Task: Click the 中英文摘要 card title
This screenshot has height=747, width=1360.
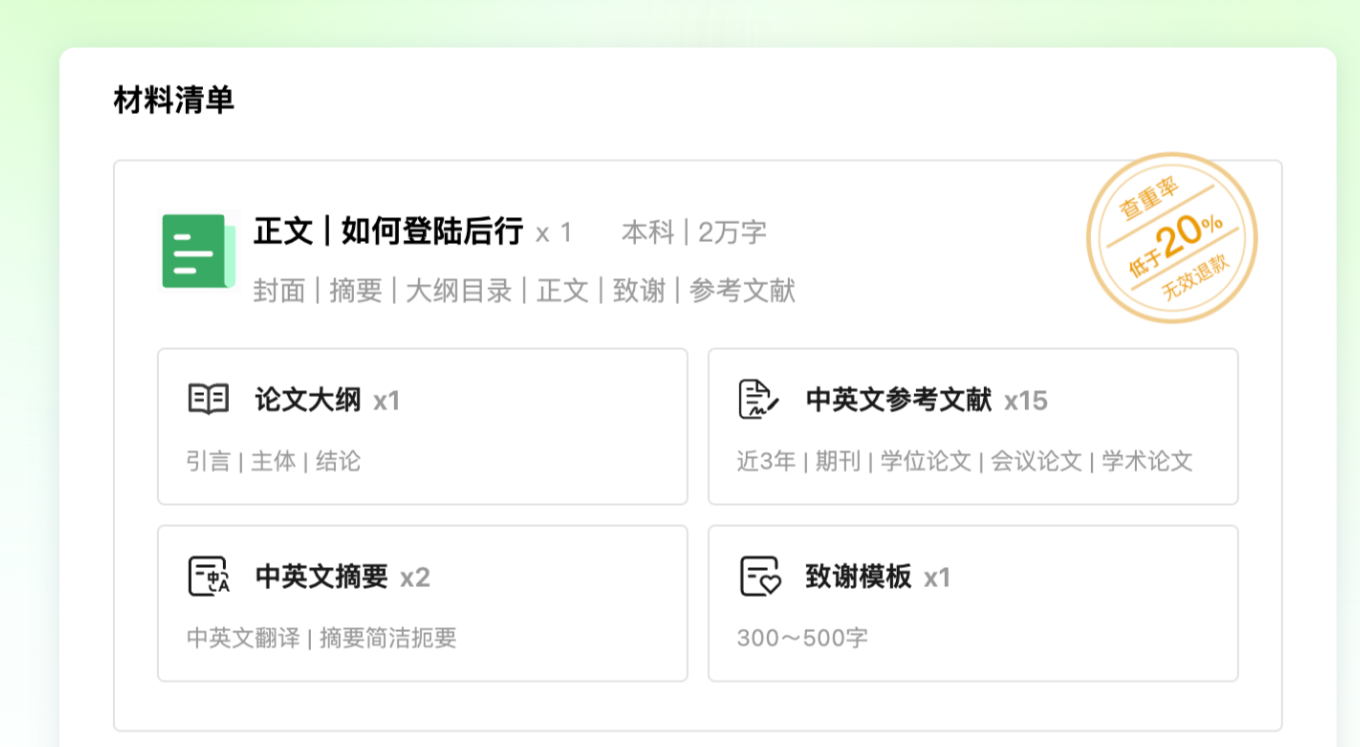Action: [x=321, y=578]
